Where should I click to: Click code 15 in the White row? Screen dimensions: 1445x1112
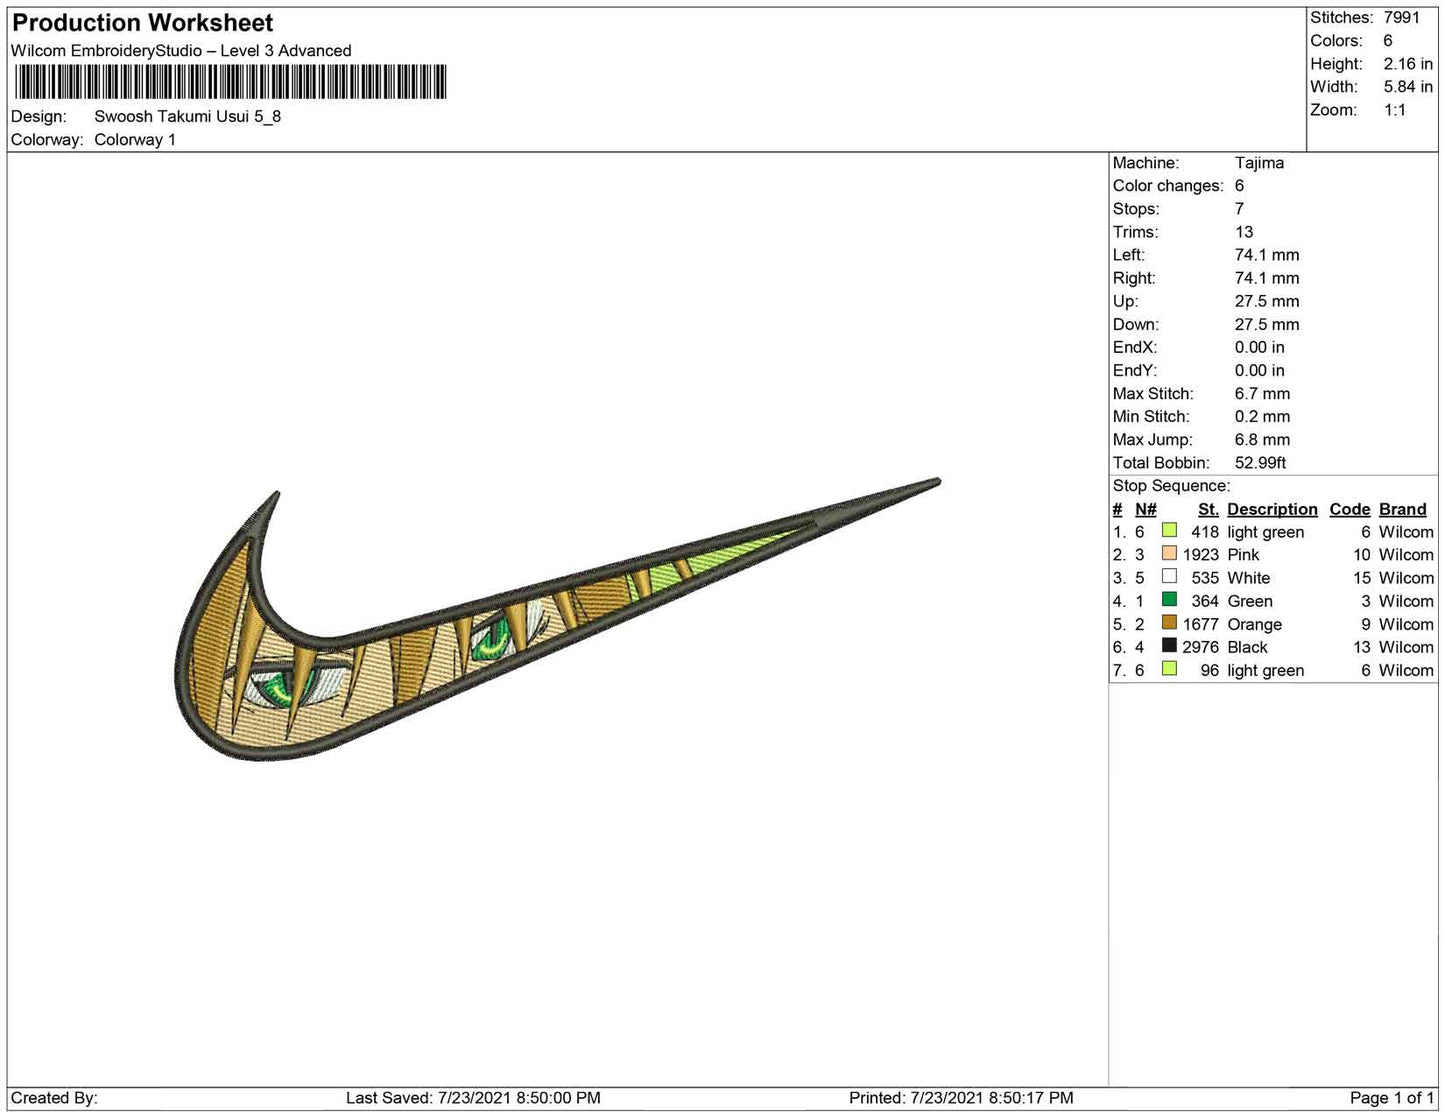coord(1362,578)
